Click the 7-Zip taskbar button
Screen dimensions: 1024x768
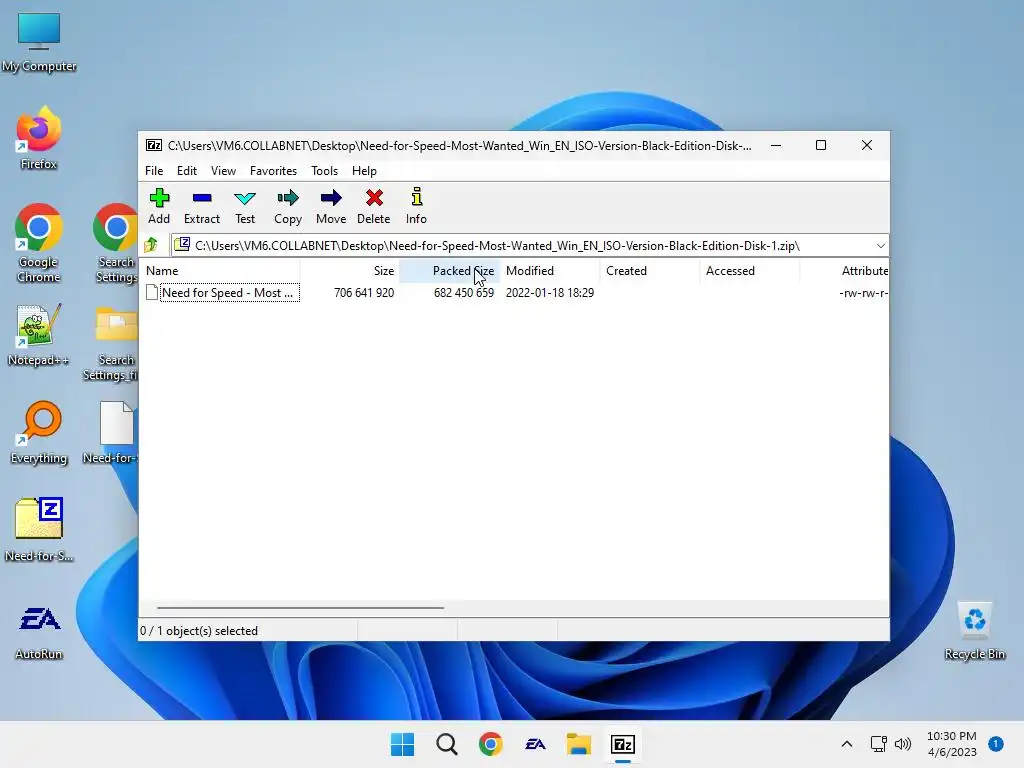point(623,744)
